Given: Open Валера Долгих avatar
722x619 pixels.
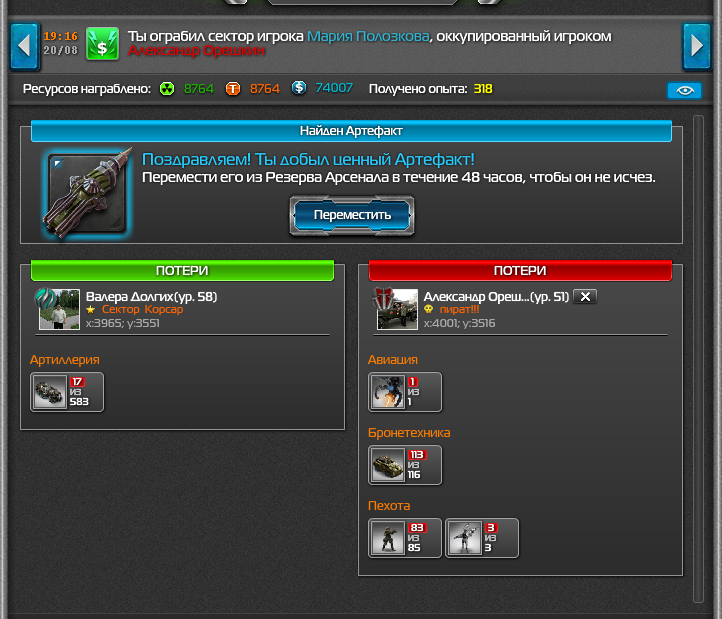Looking at the screenshot, I should pyautogui.click(x=59, y=309).
